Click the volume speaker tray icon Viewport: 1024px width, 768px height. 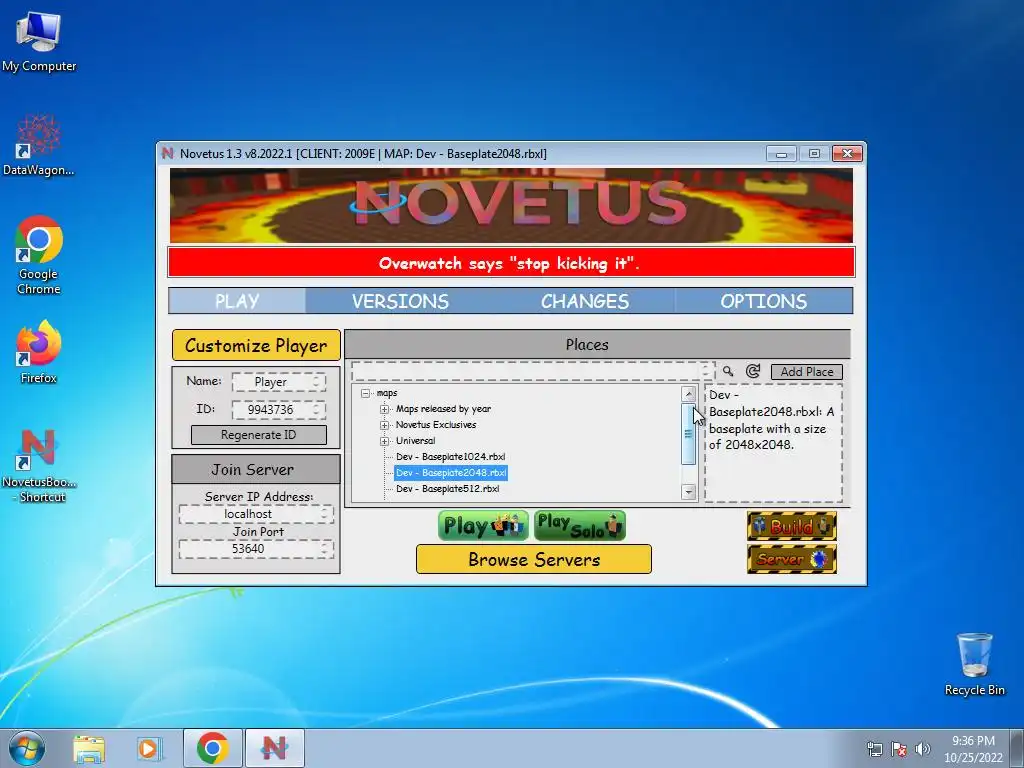pos(922,749)
